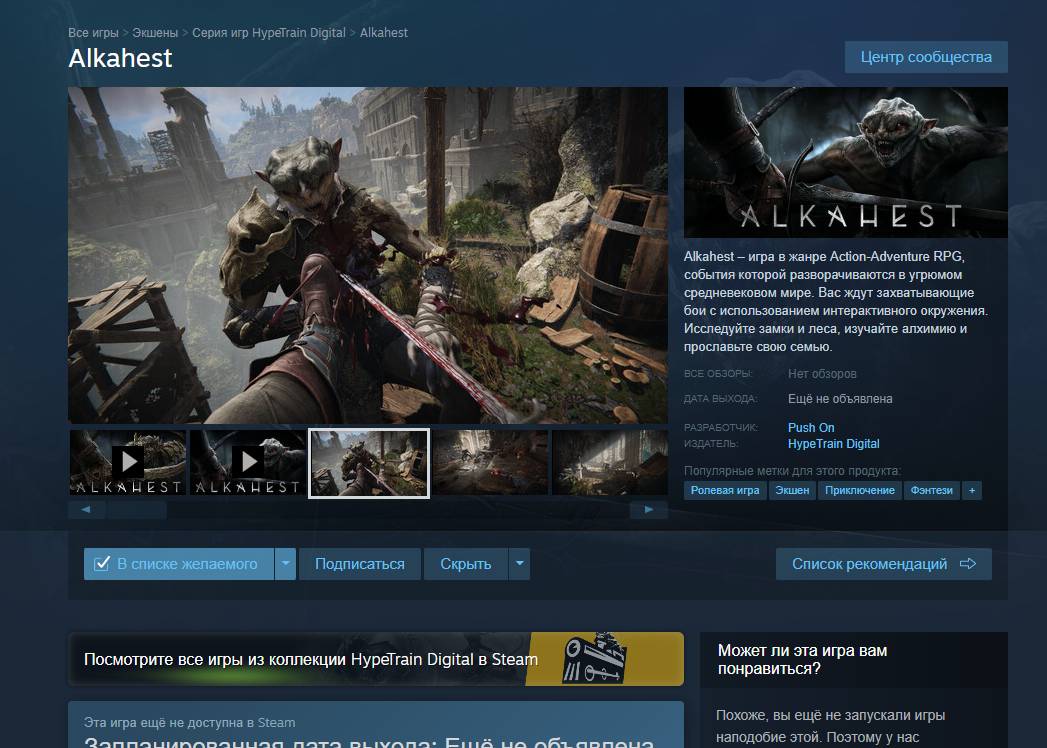
Task: Click the 'Эта игра ещё не доступна в Steam' text
Action: click(190, 723)
